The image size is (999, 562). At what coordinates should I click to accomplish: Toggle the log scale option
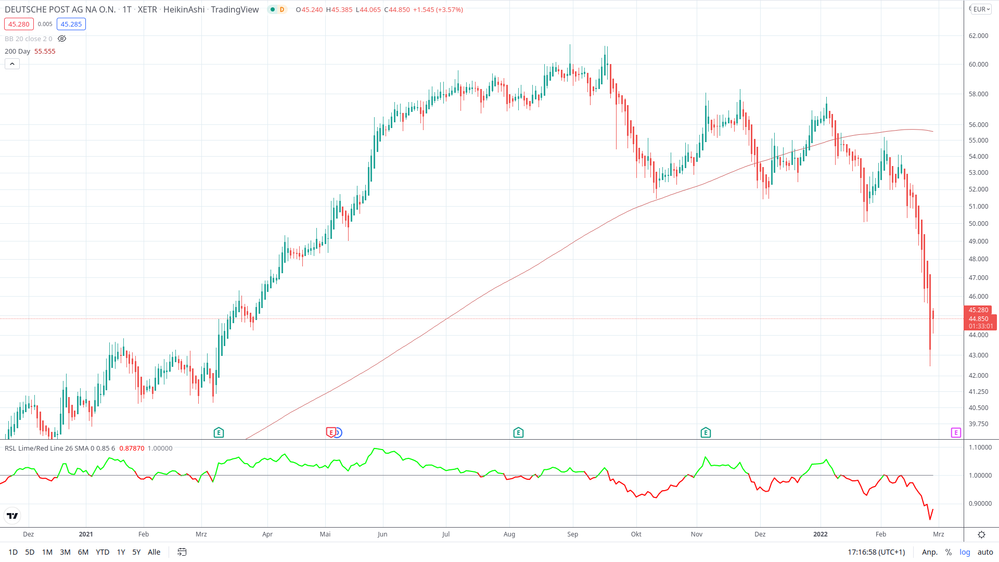[x=965, y=552]
